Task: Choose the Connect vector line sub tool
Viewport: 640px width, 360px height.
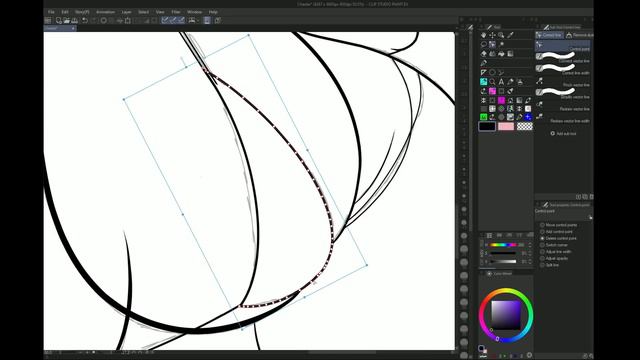Action: pyautogui.click(x=563, y=58)
